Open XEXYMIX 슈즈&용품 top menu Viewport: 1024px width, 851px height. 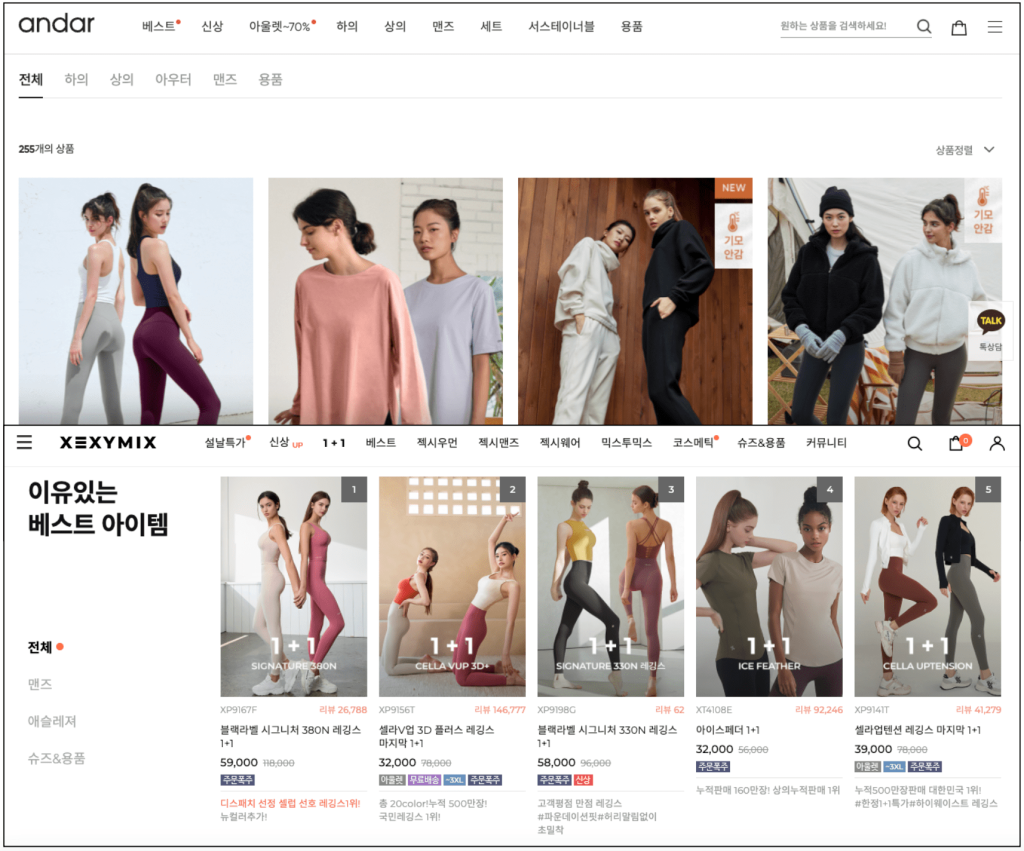[761, 442]
